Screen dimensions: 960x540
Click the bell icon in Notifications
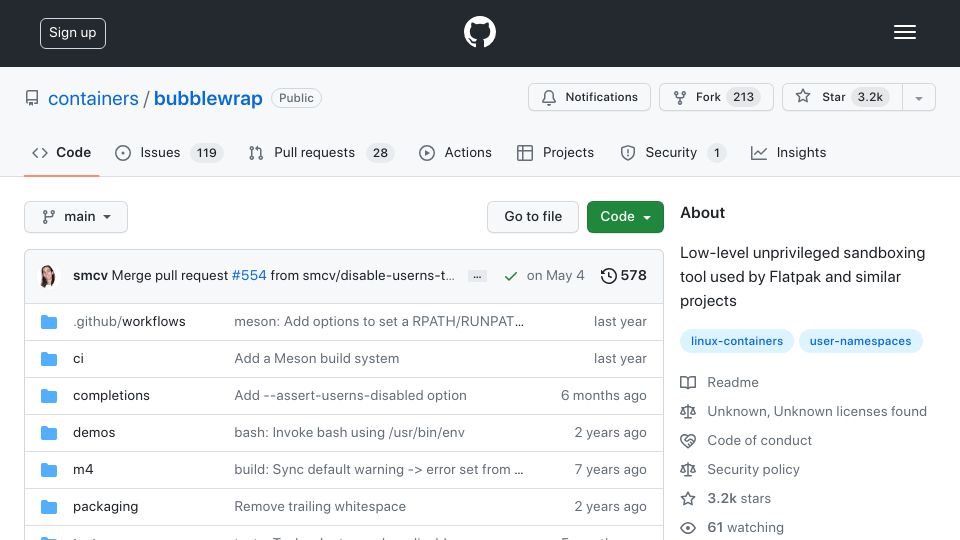tap(549, 97)
